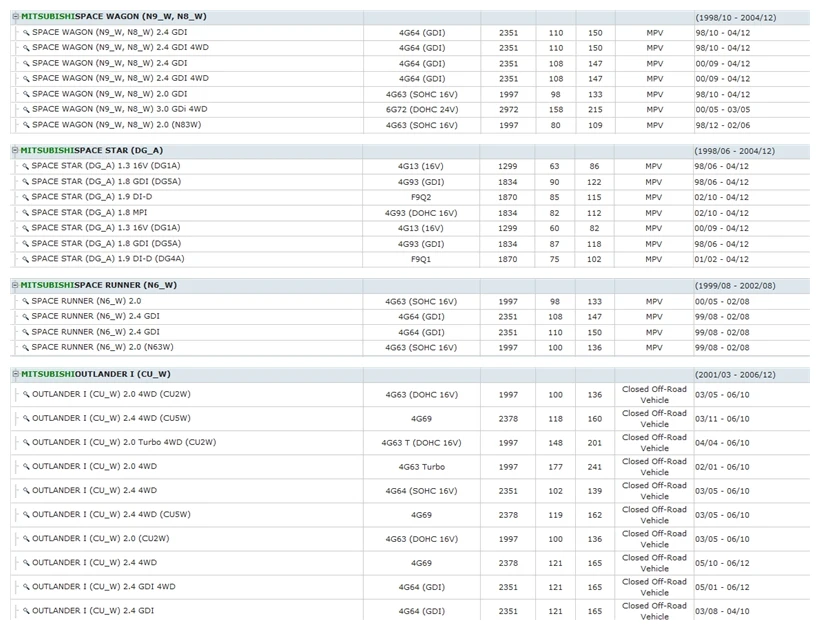Click magnifier icon of OUTLANDER I 2.4 GDI 03/08 row

coord(26,611)
